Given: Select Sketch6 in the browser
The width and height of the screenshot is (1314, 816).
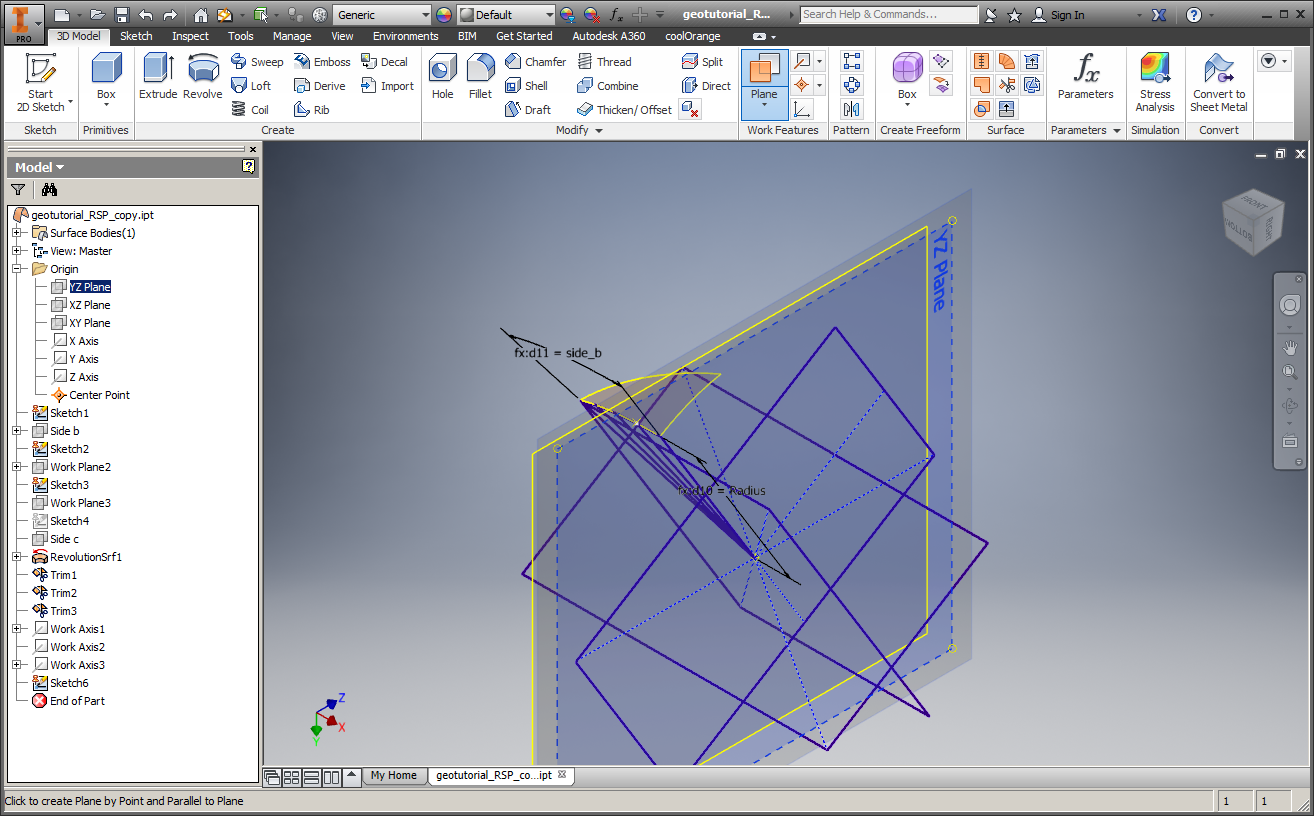Looking at the screenshot, I should coord(69,683).
